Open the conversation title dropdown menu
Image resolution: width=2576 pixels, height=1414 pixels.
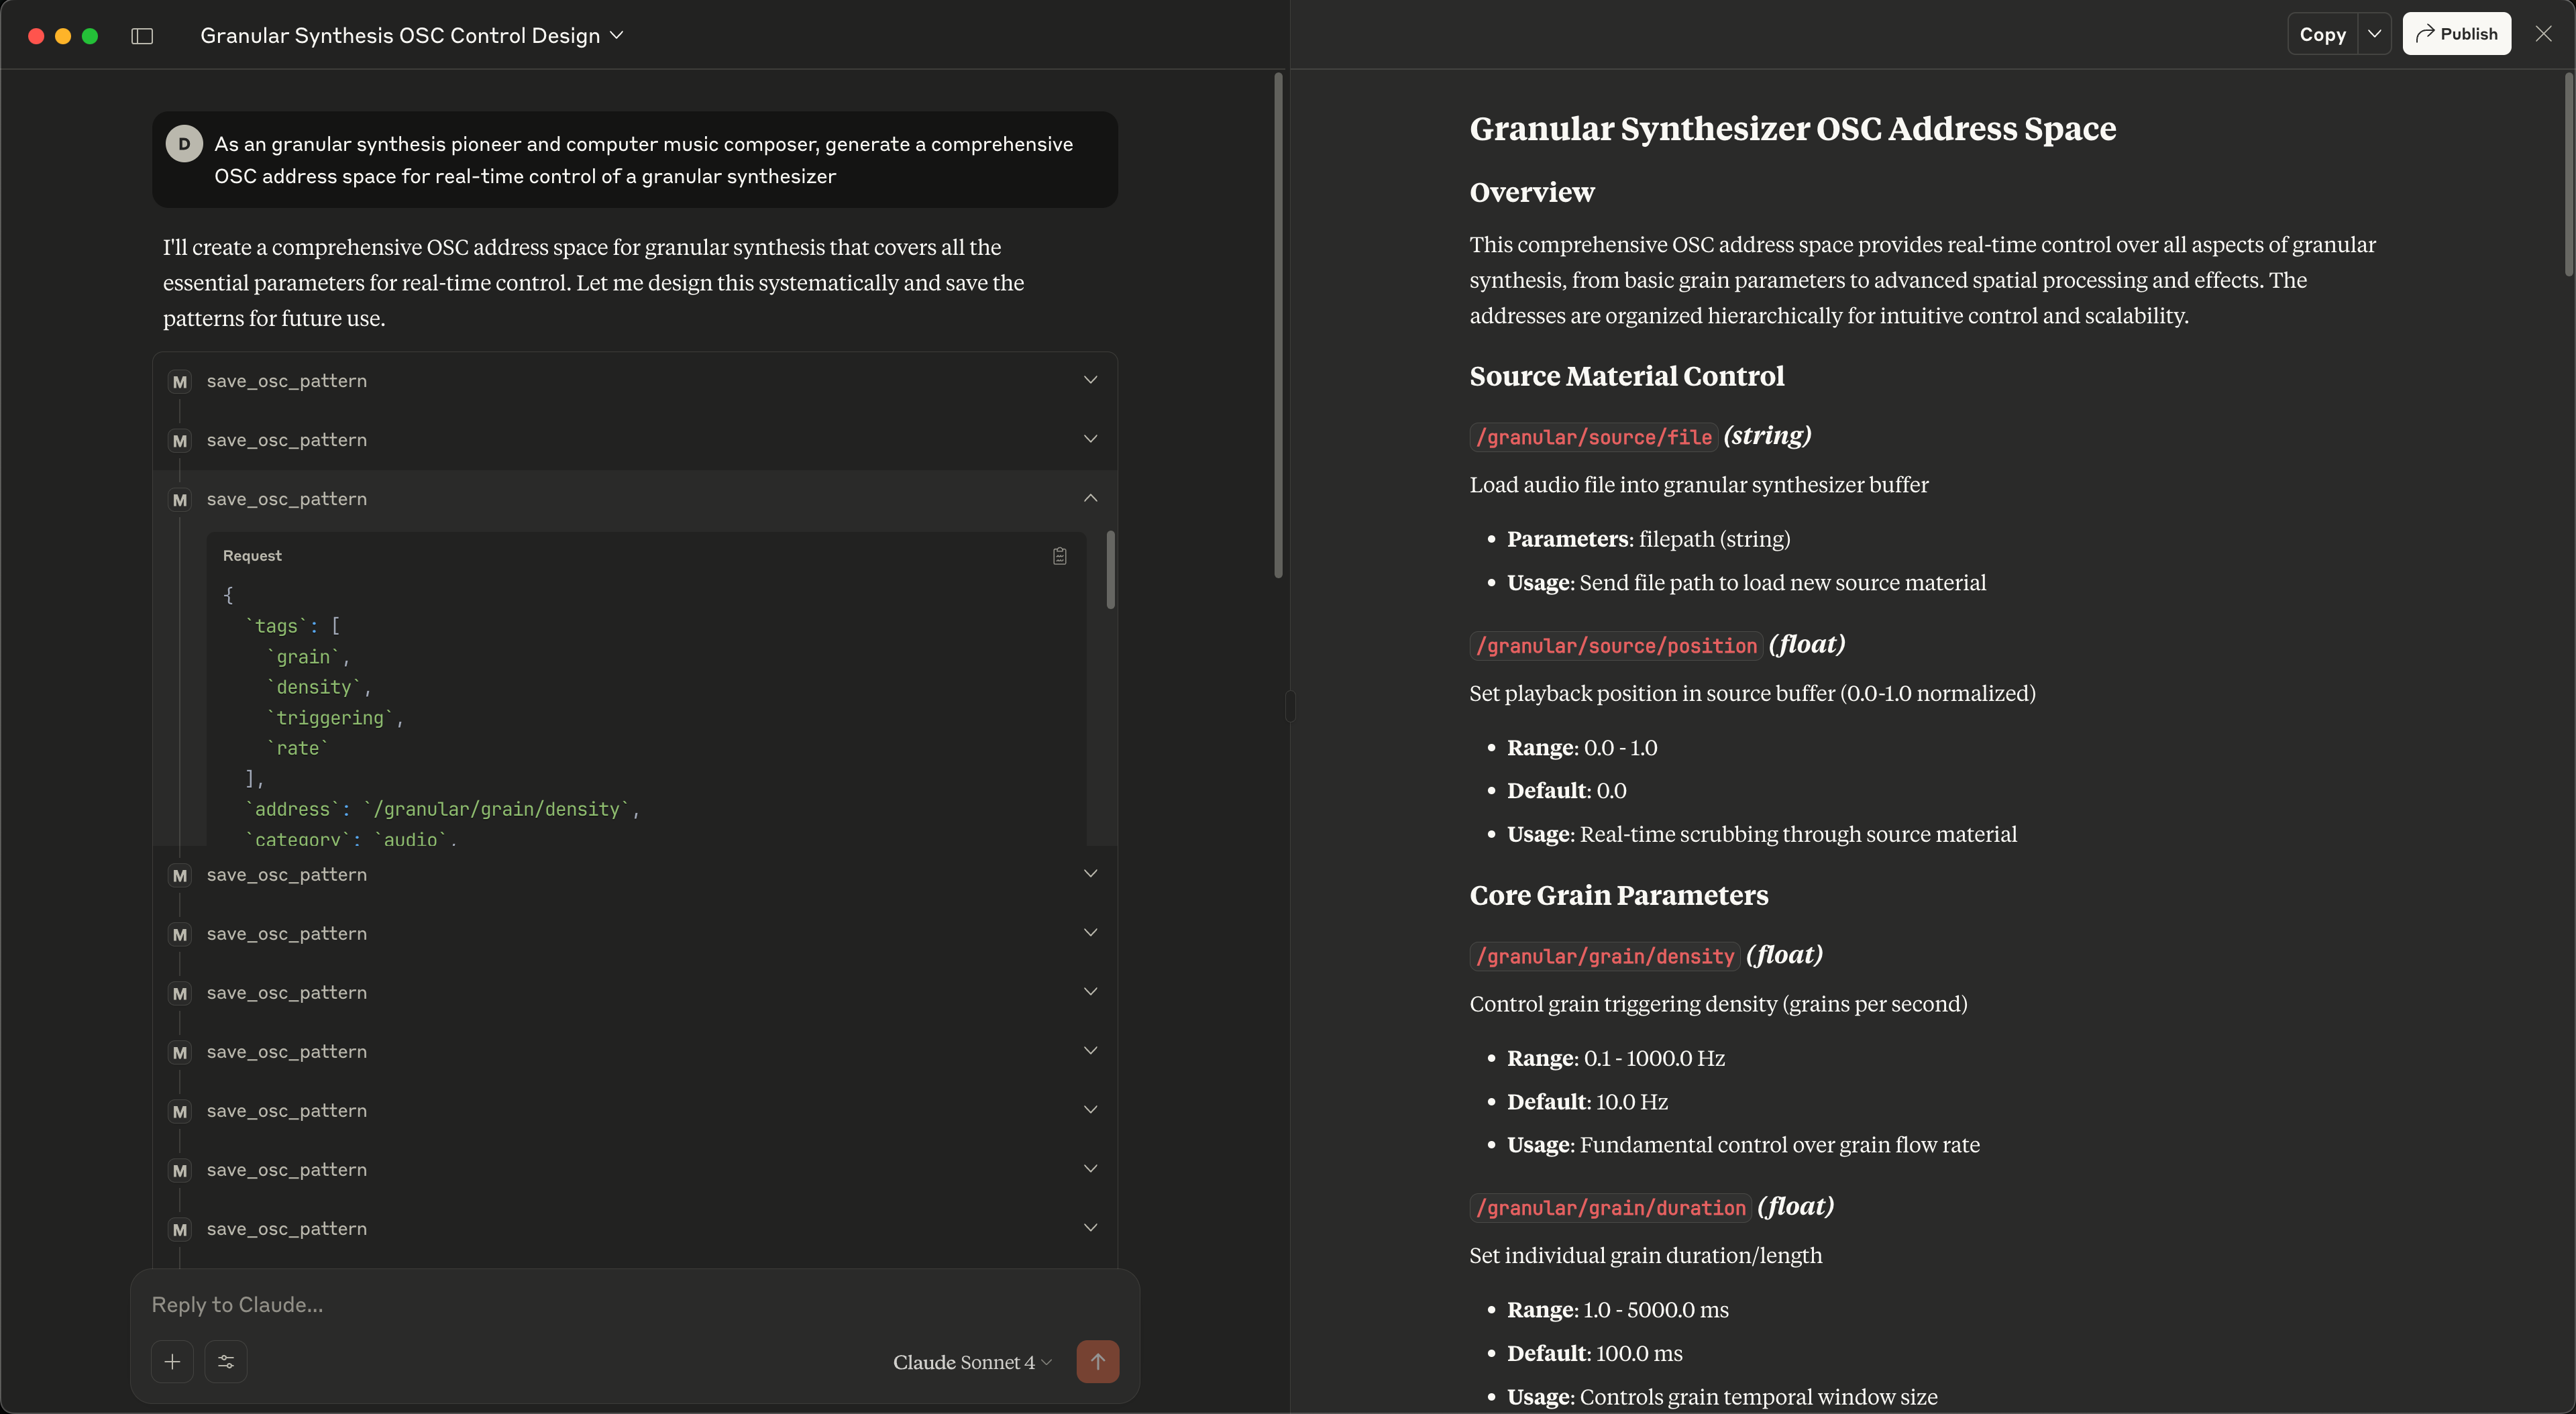tap(617, 35)
